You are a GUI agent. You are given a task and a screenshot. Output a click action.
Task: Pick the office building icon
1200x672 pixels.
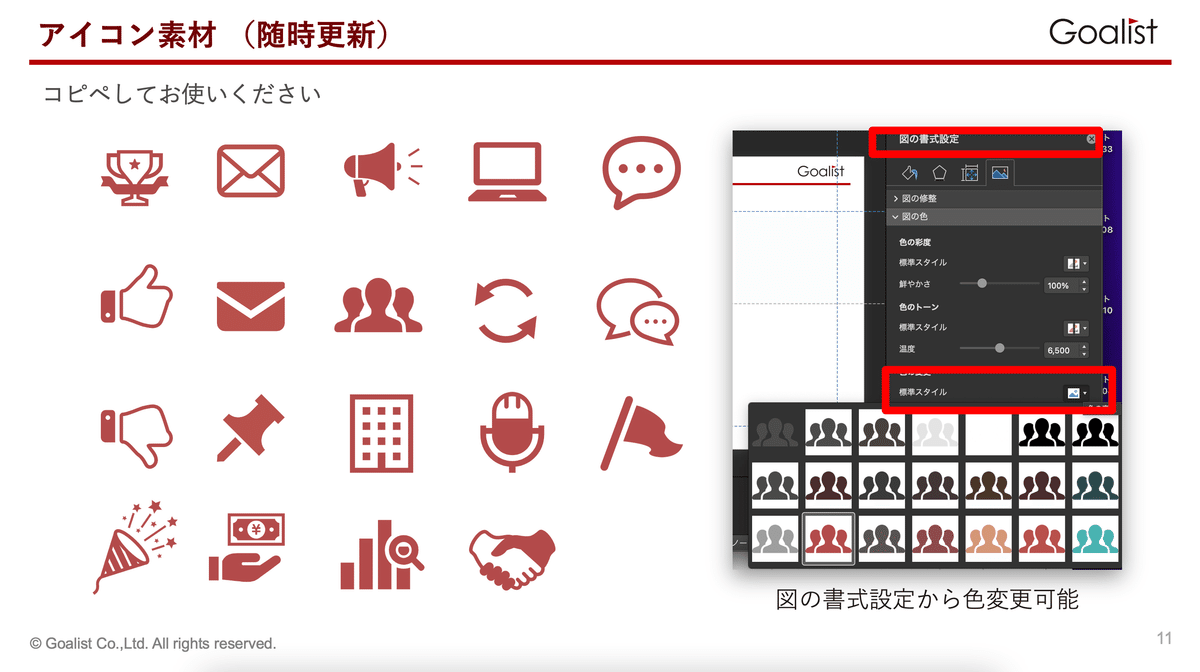tap(381, 433)
